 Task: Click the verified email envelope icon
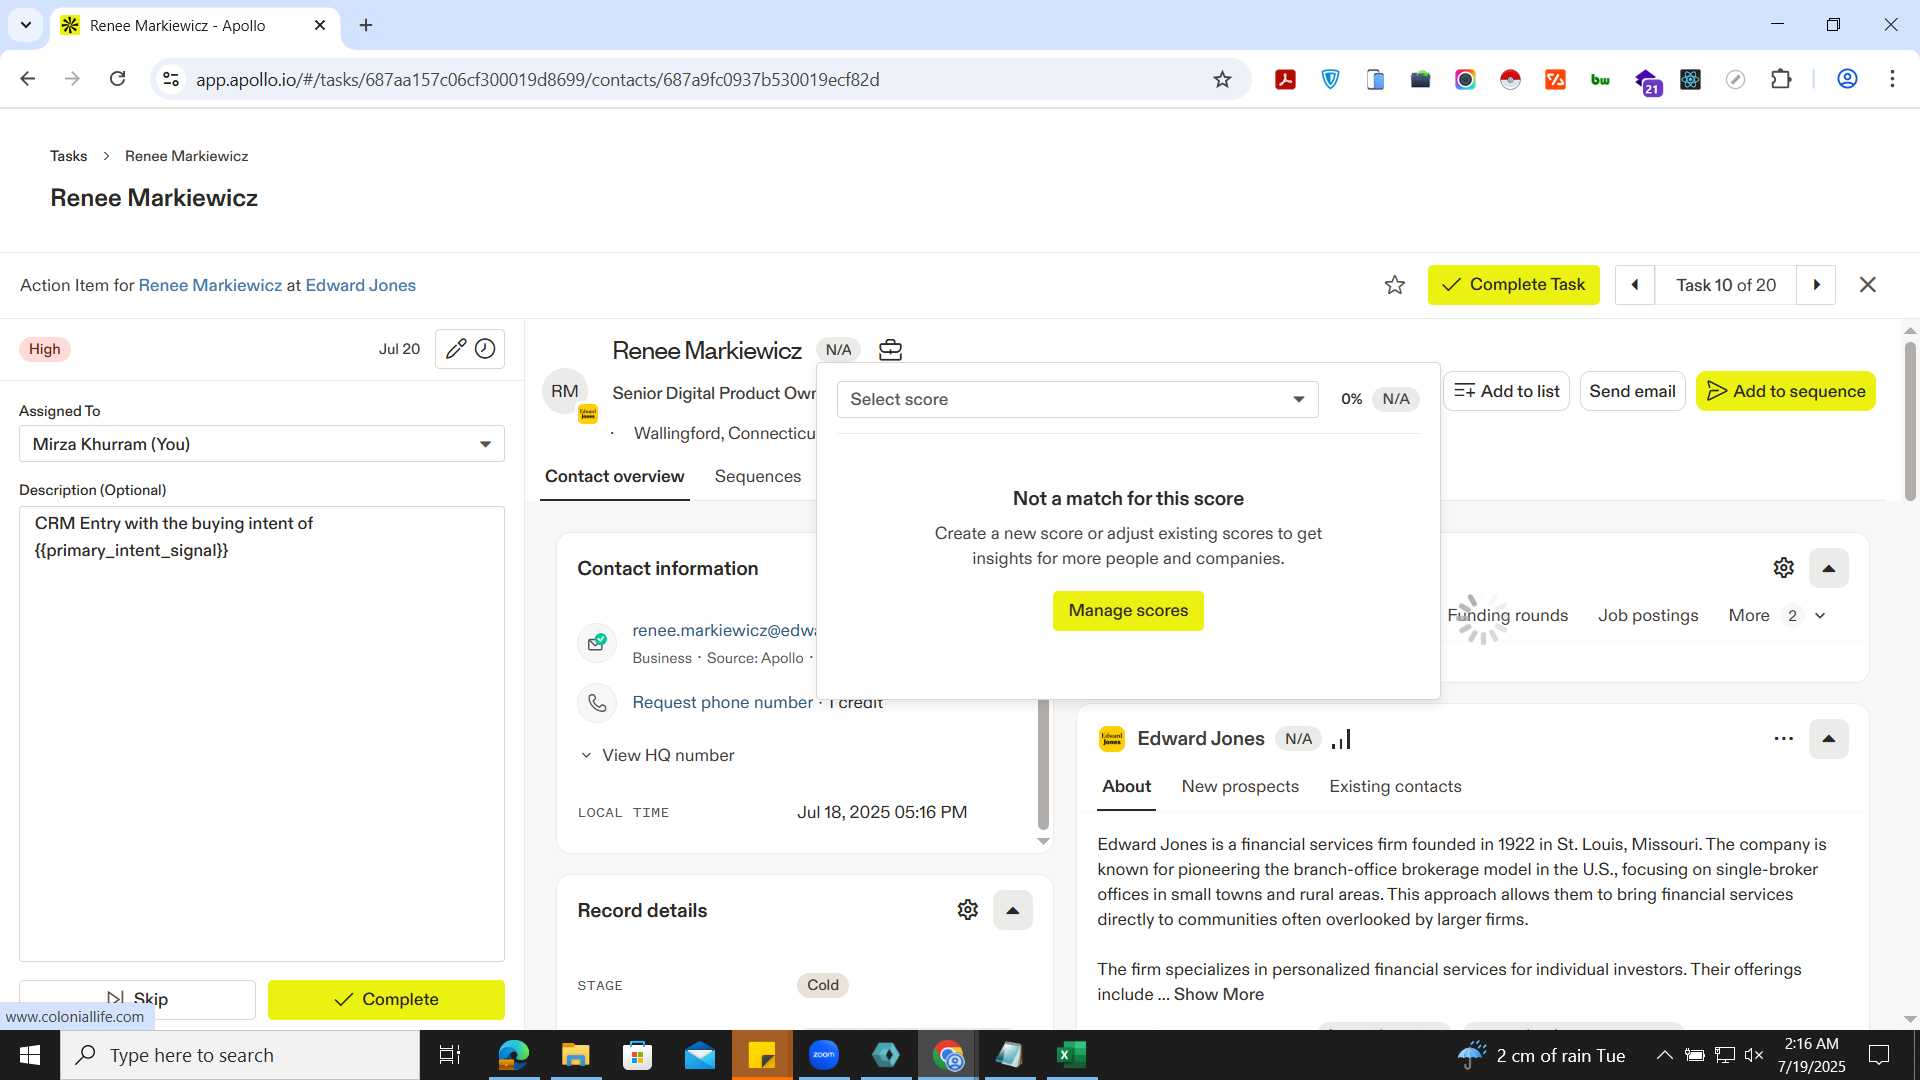597,642
